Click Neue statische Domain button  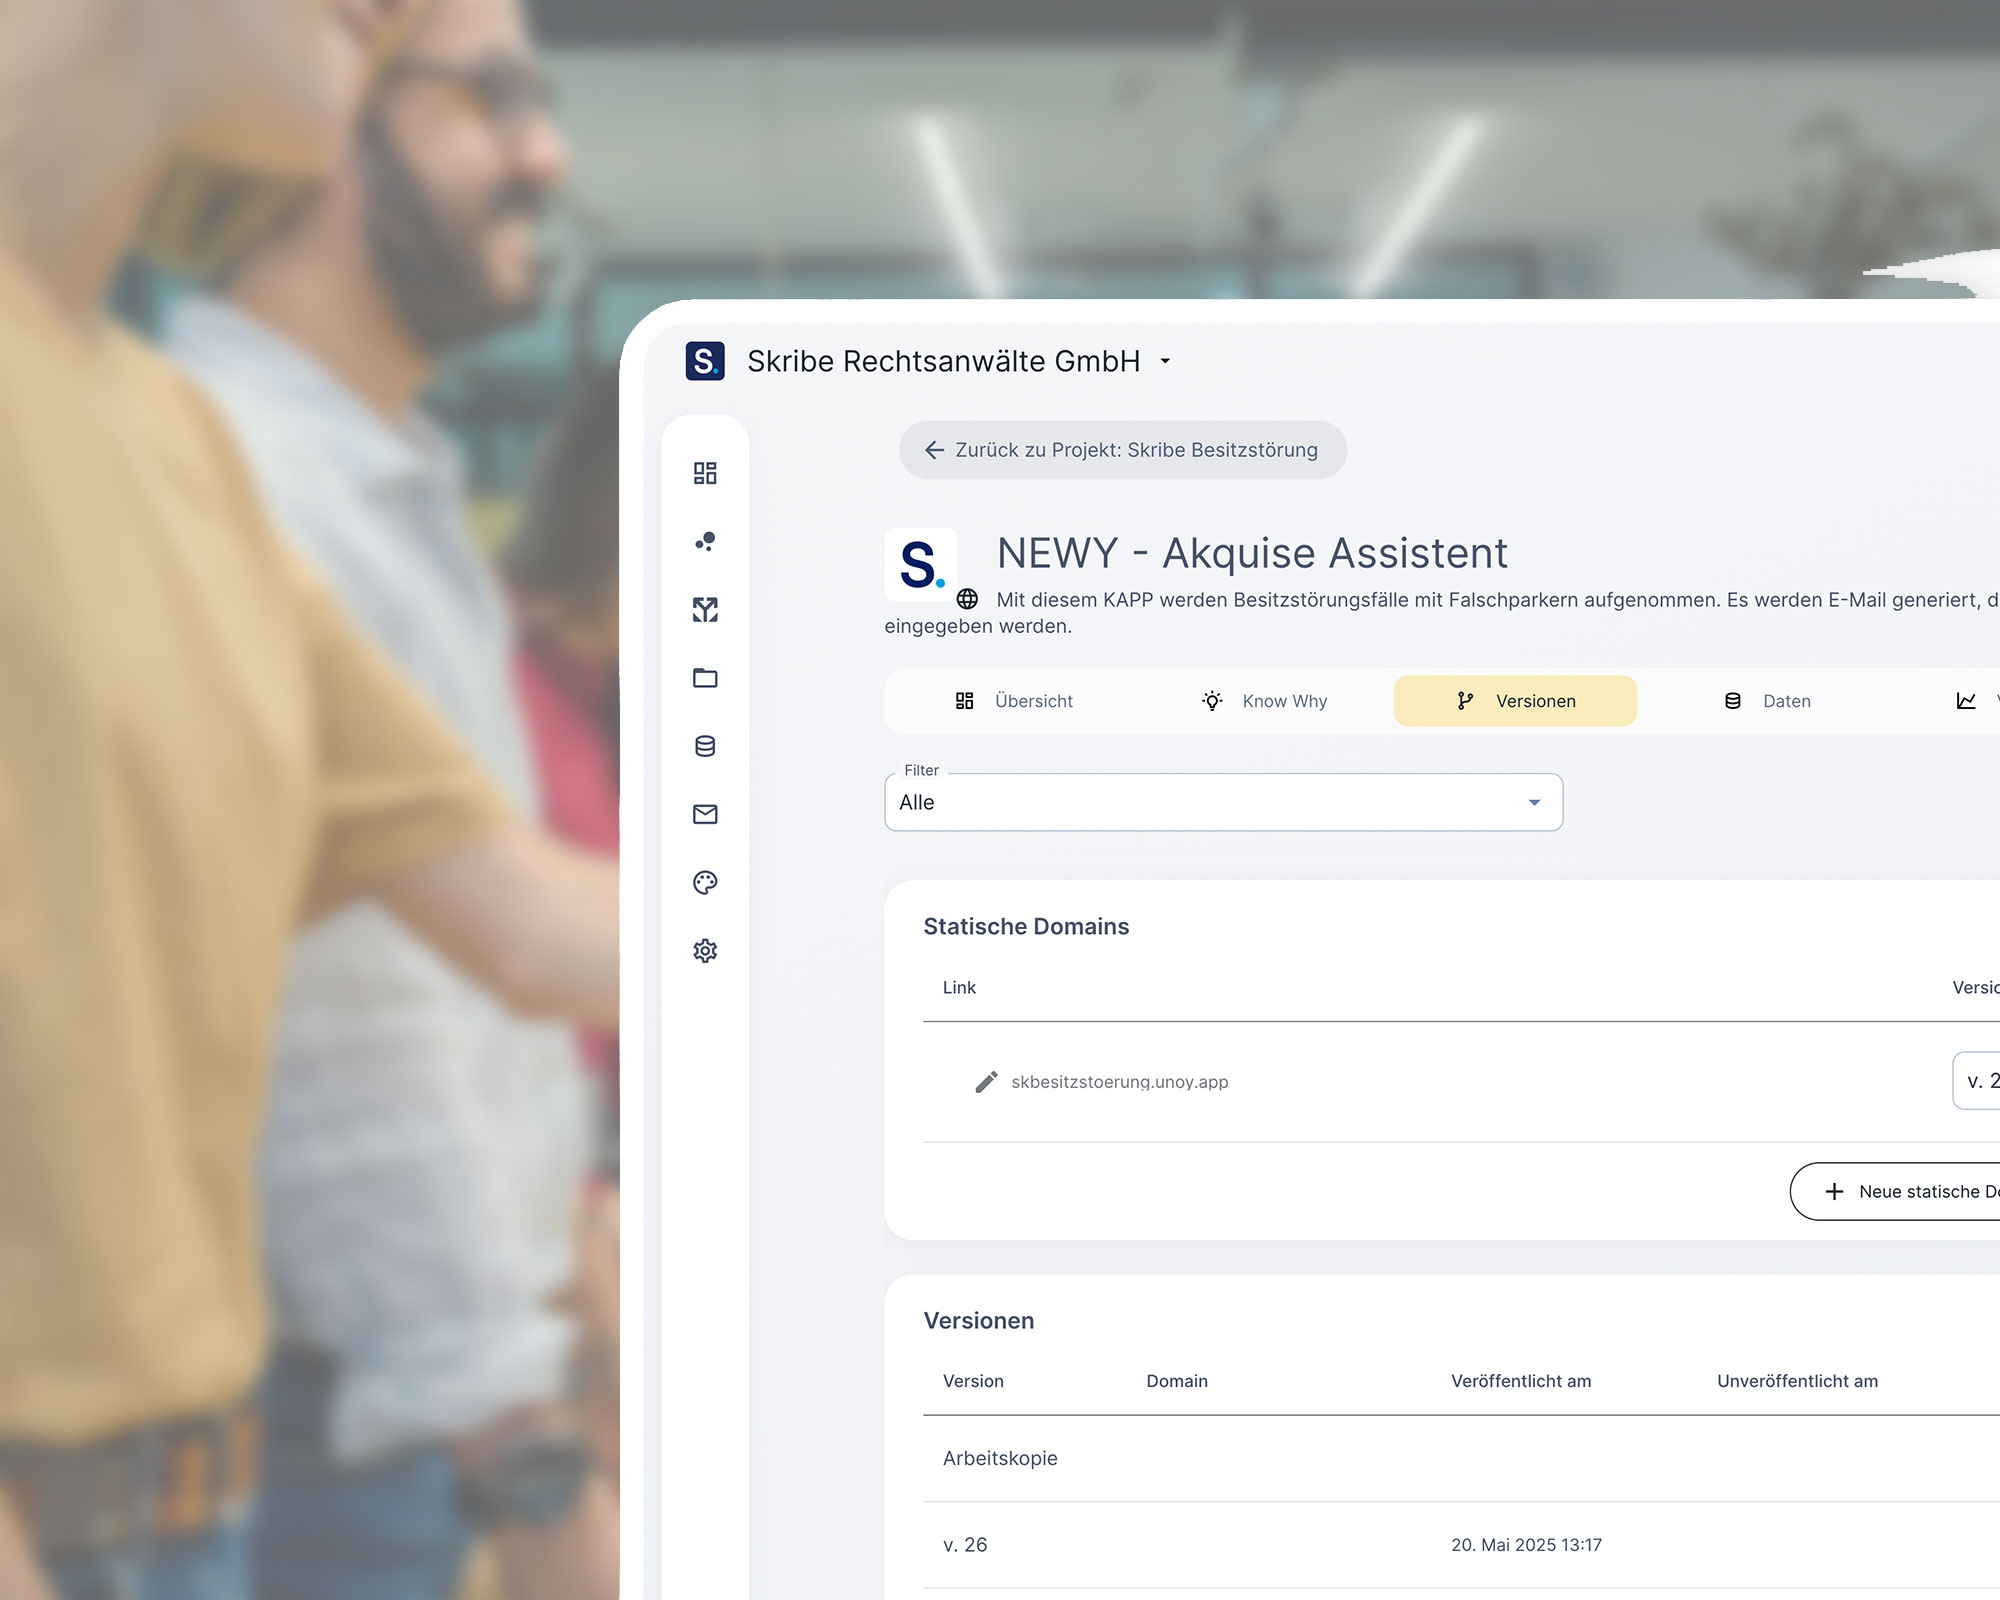click(x=1895, y=1191)
